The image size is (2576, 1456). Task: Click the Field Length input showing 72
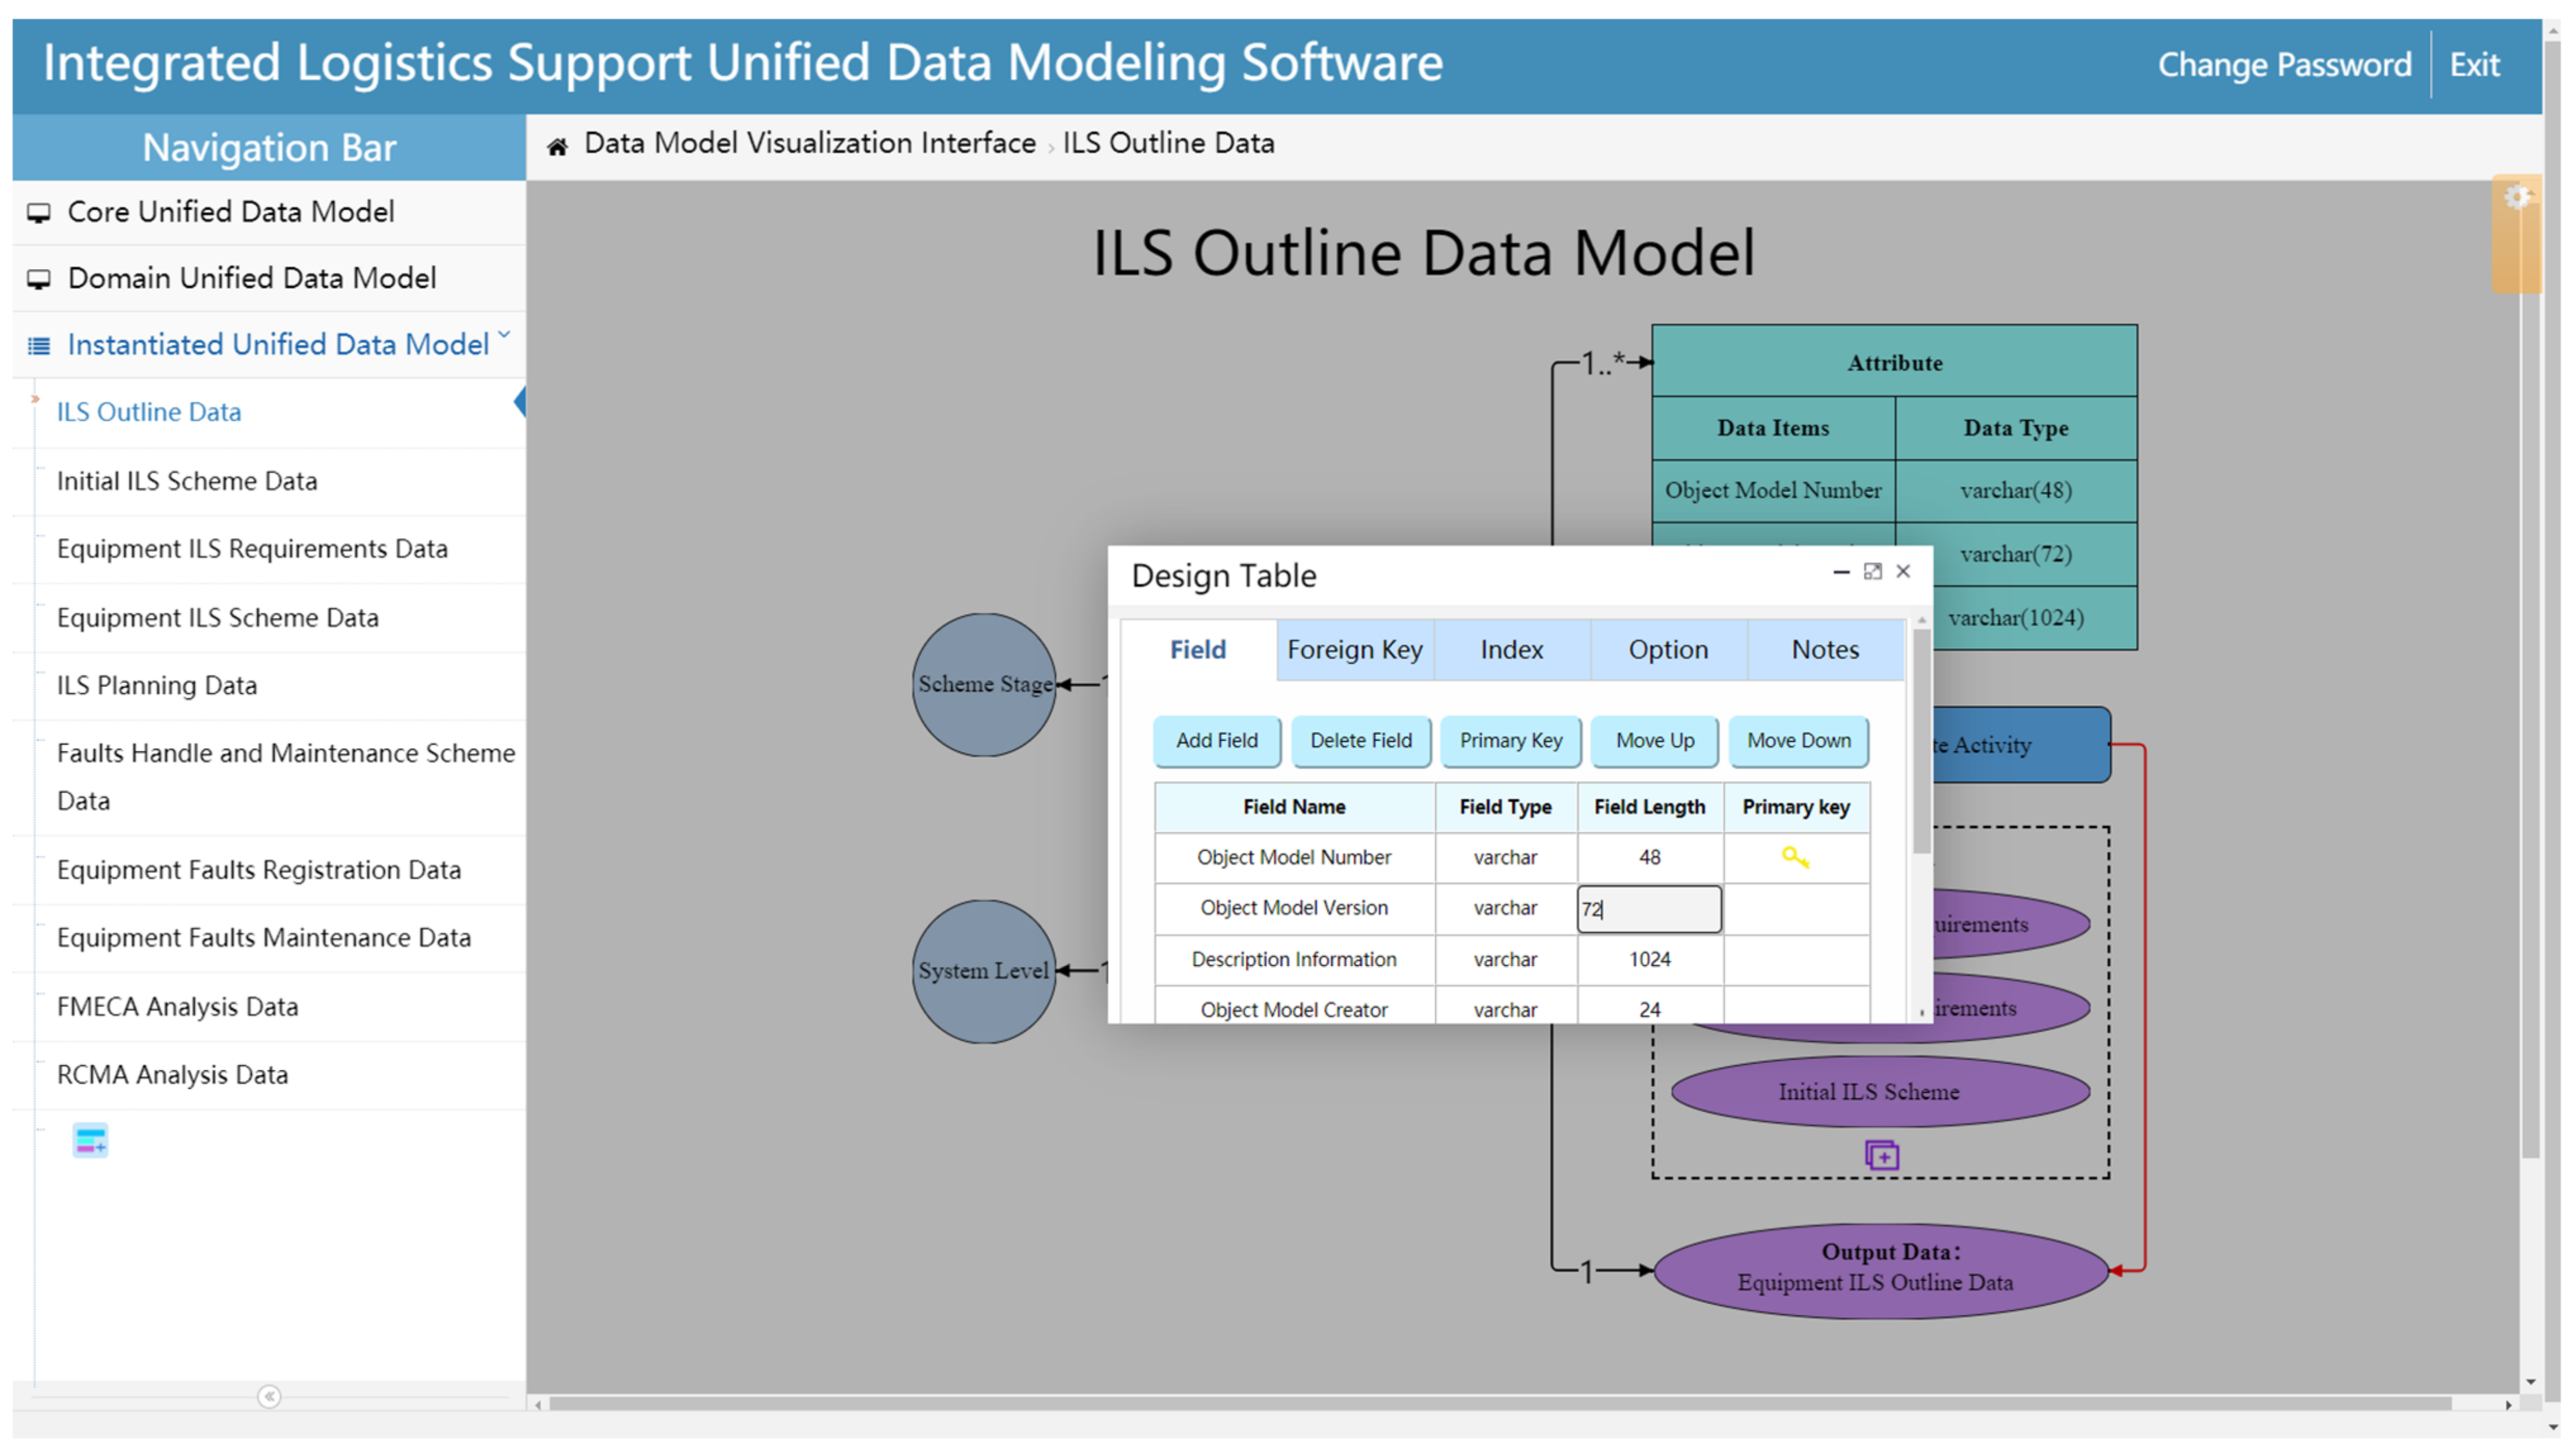pyautogui.click(x=1649, y=909)
